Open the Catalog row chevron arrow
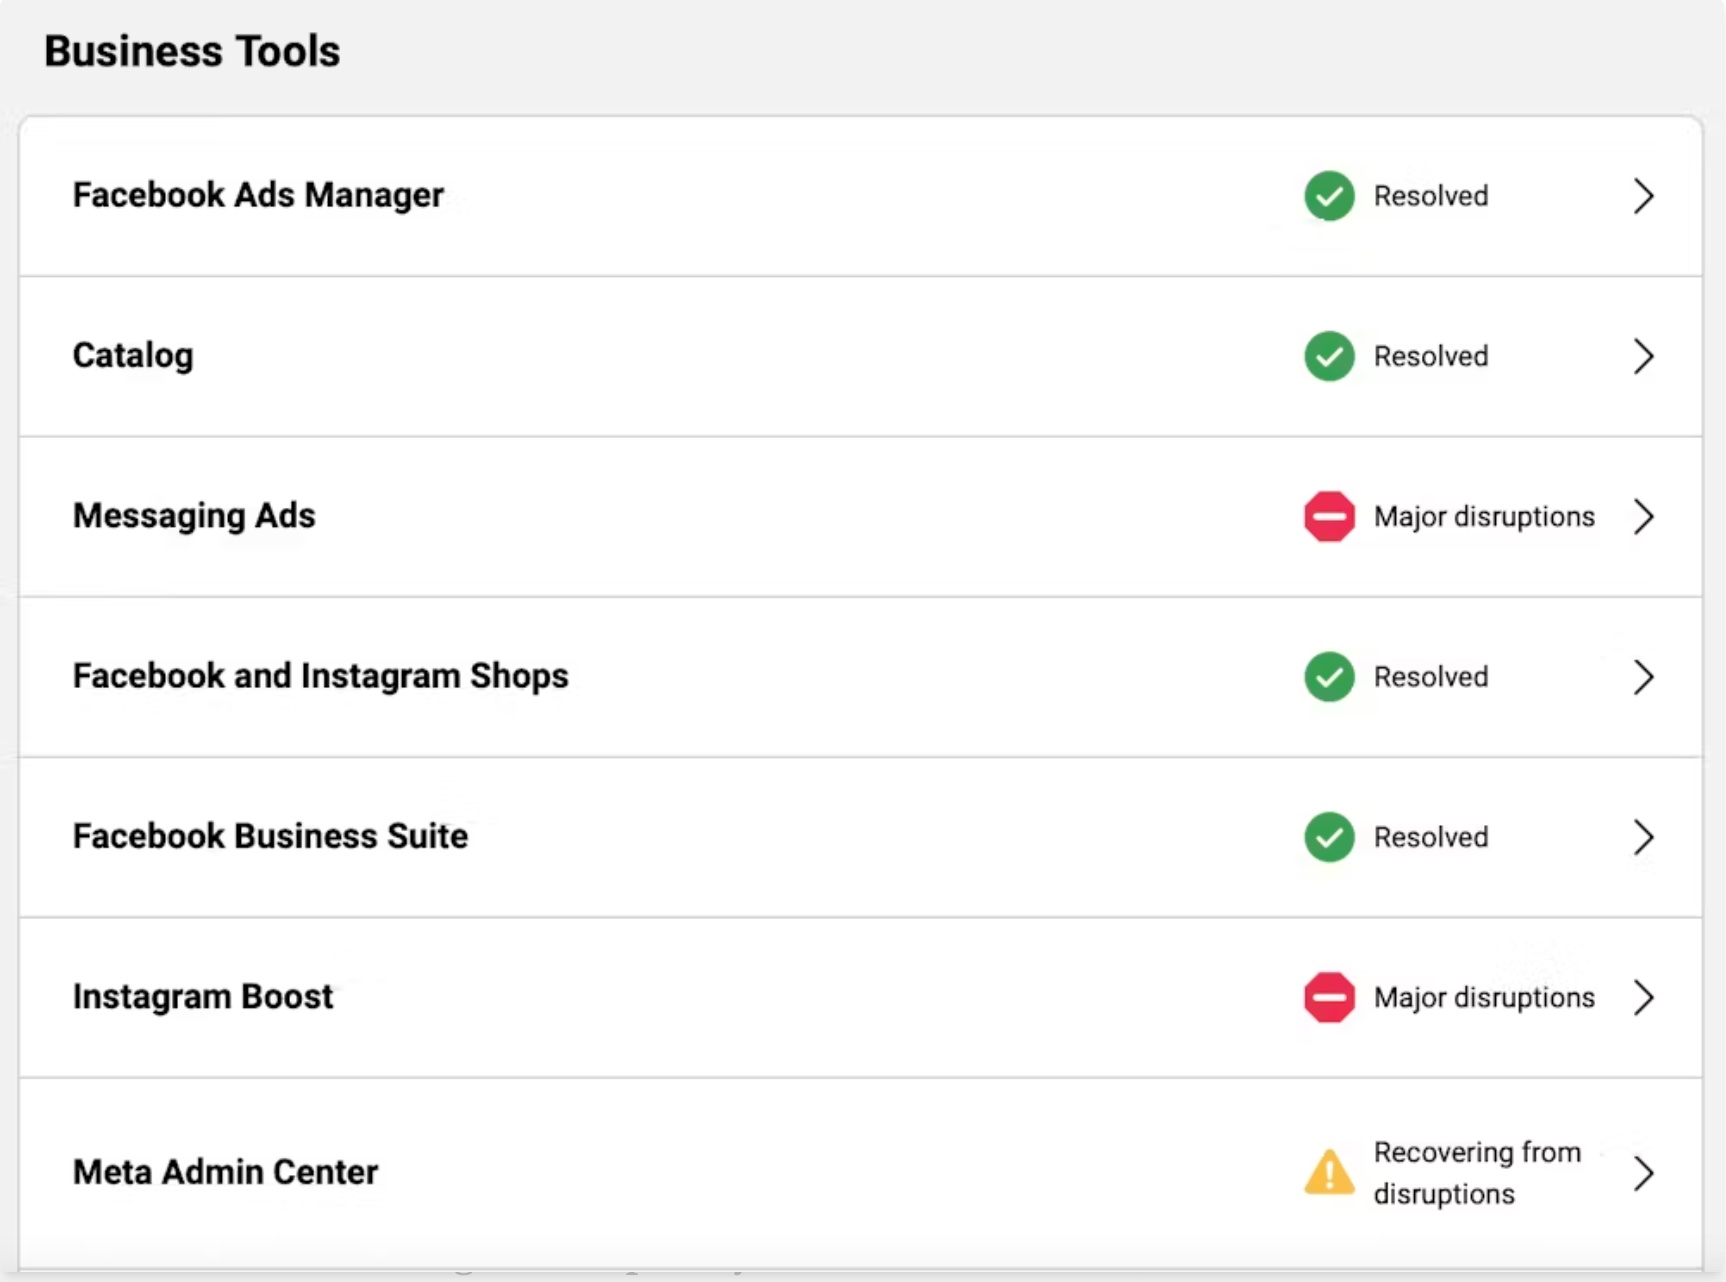The width and height of the screenshot is (1726, 1282). pos(1643,356)
